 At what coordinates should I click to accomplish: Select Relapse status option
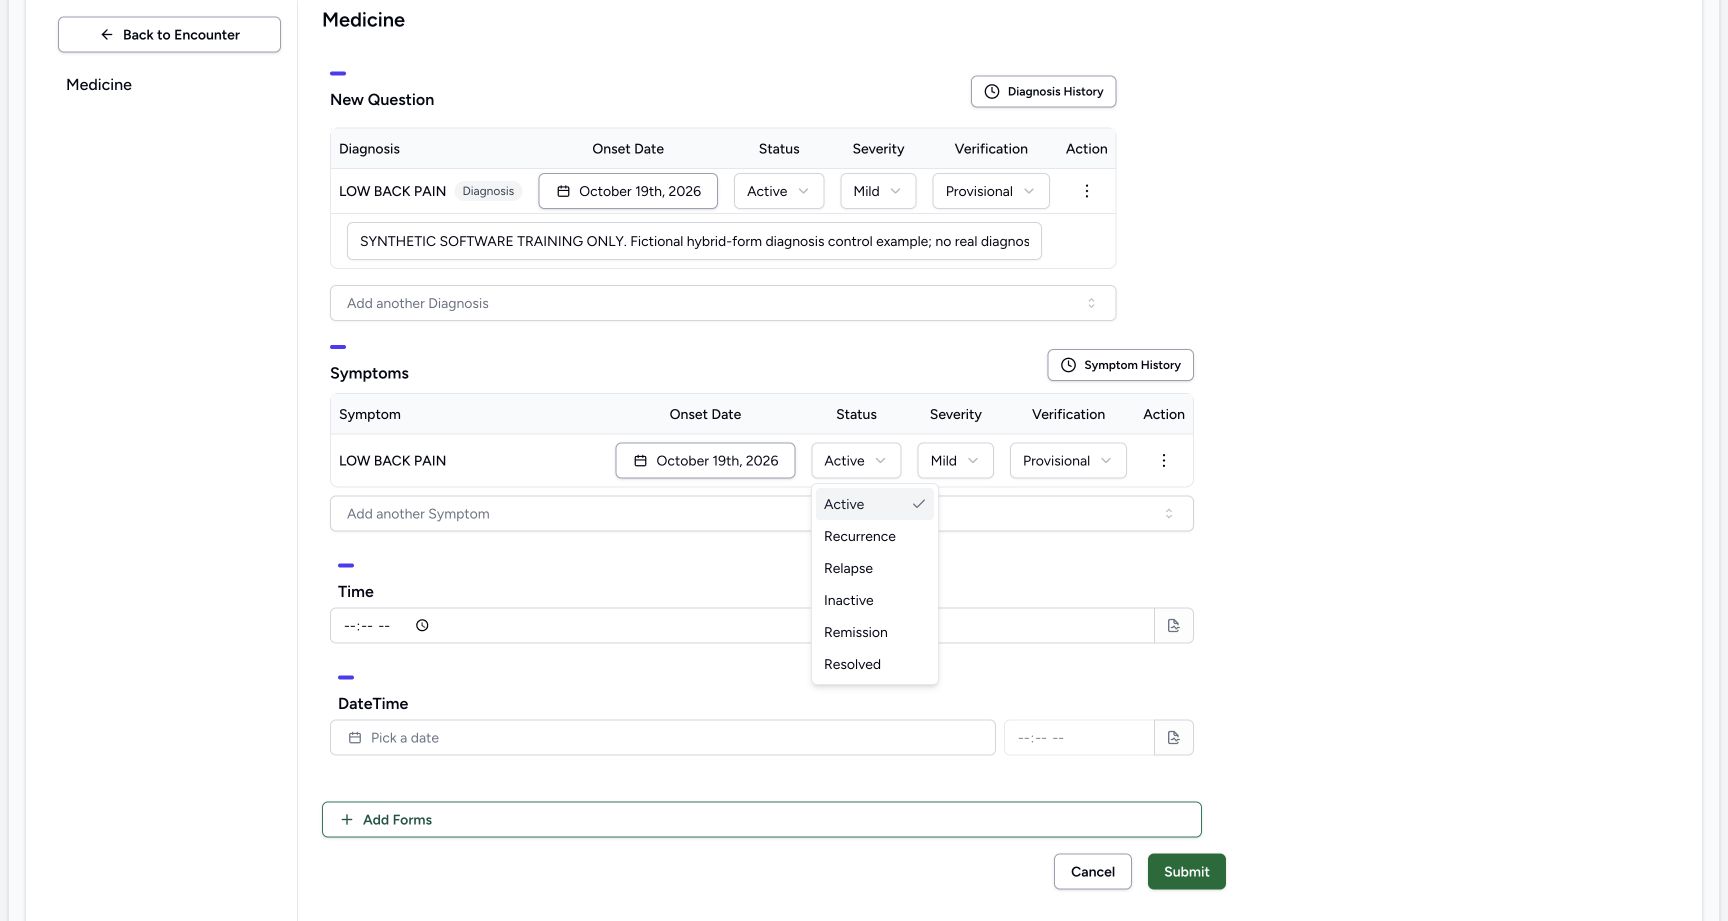(875, 569)
